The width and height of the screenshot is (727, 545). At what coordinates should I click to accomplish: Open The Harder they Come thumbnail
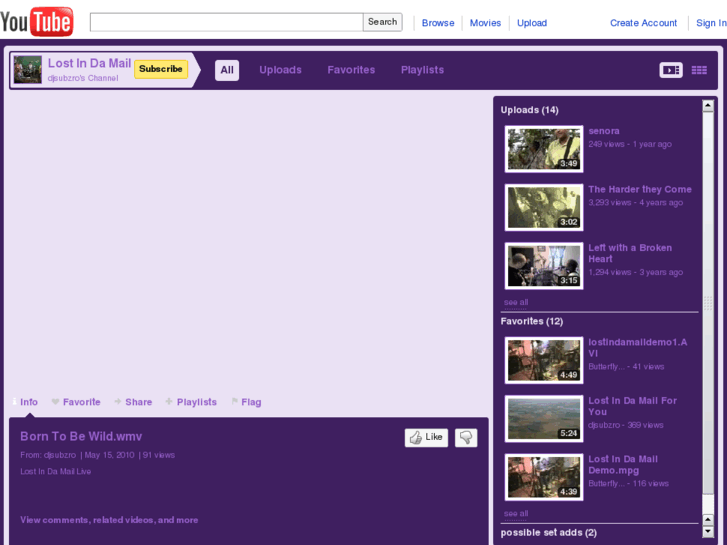tap(544, 207)
